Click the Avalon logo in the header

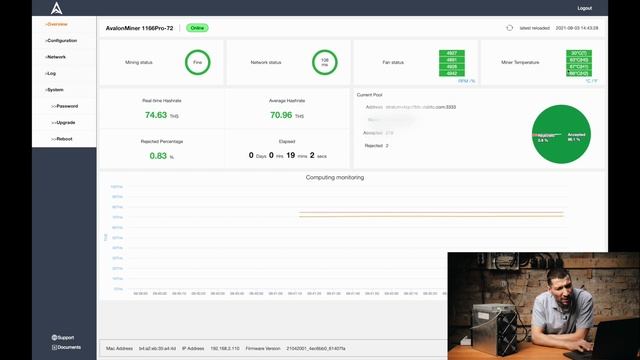[x=57, y=8]
